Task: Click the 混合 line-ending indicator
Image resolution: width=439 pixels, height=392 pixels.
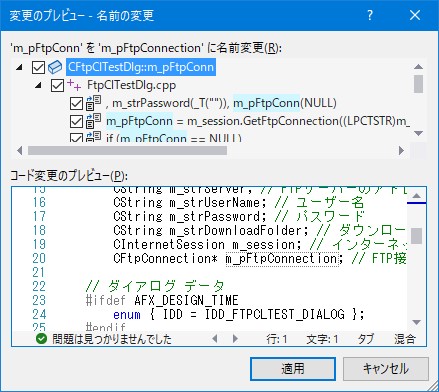Action: [405, 339]
